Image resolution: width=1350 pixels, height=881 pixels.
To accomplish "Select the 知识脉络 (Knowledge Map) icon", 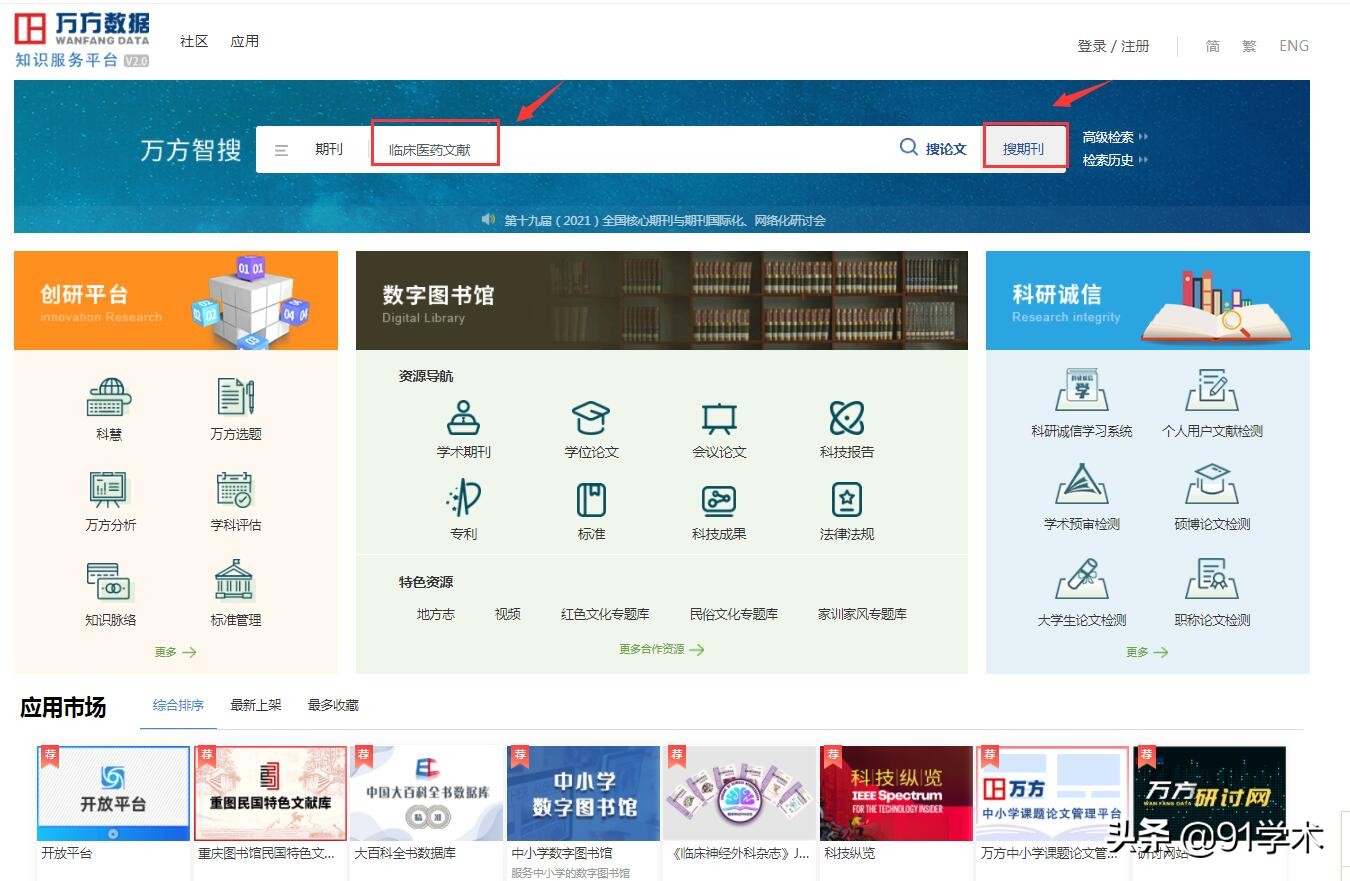I will (x=108, y=588).
